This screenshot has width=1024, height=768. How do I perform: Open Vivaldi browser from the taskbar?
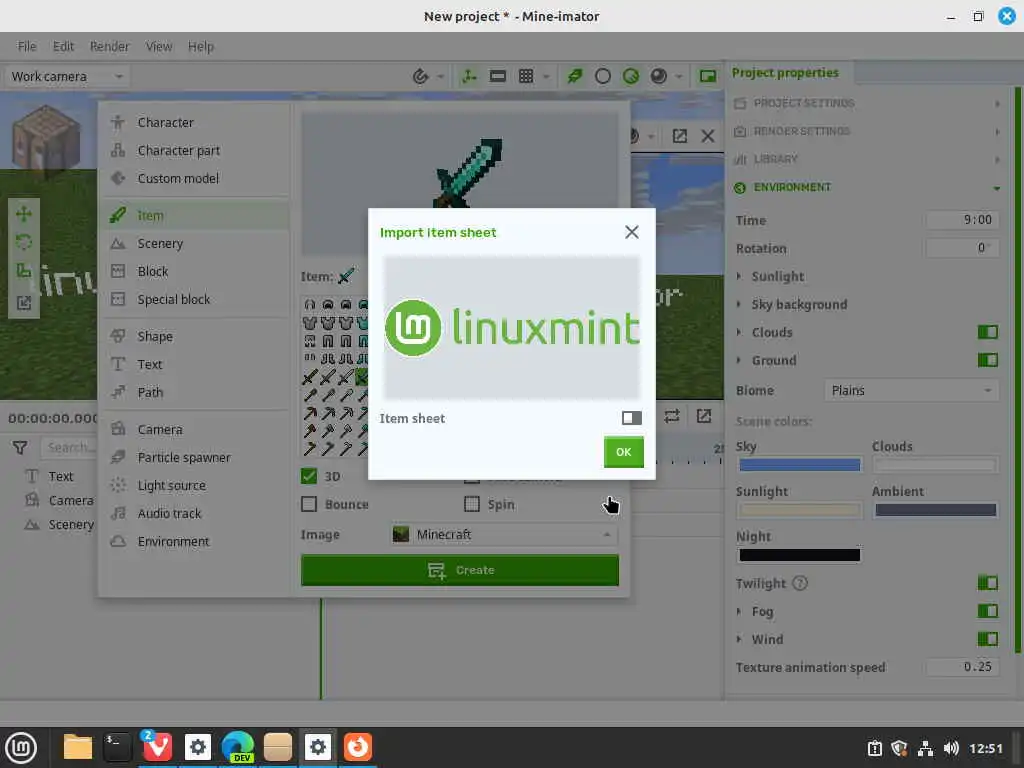[x=157, y=747]
